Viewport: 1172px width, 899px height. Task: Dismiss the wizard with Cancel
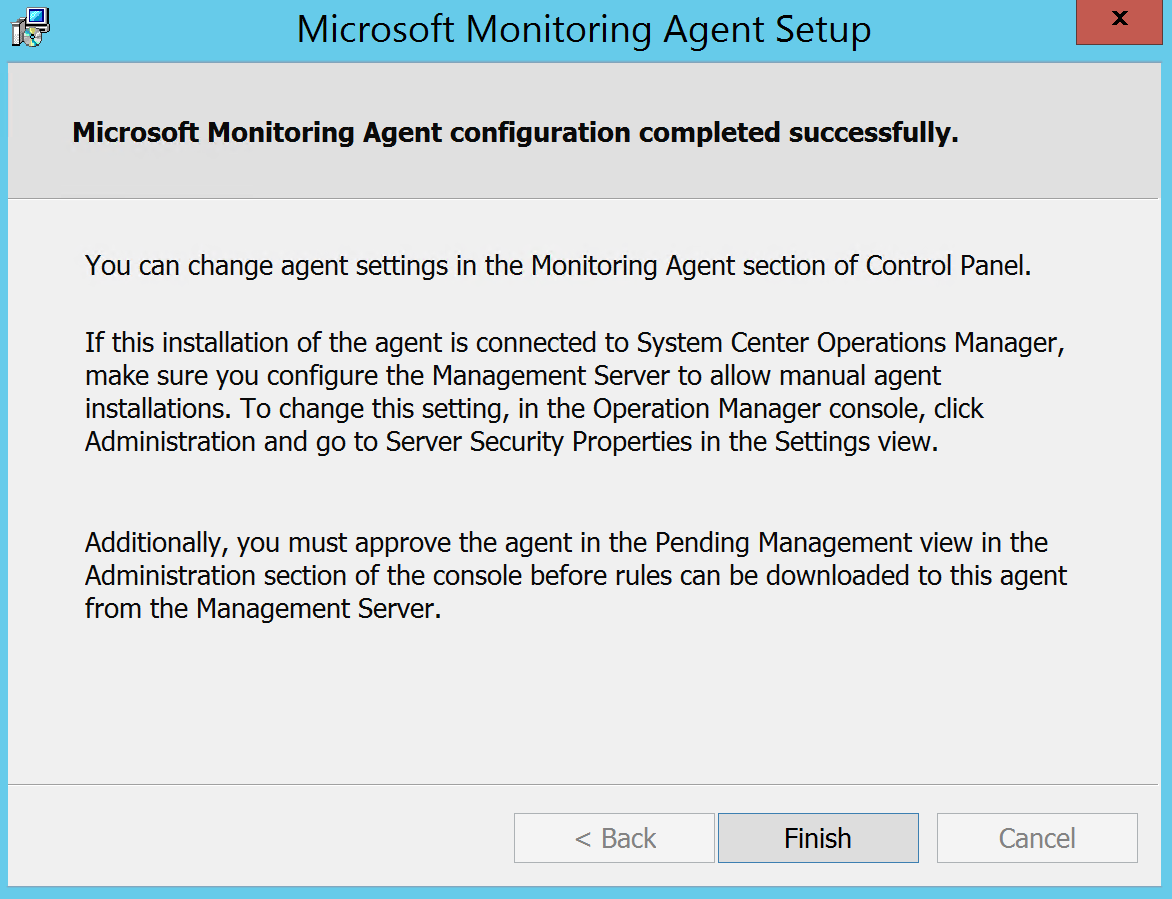tap(1036, 838)
